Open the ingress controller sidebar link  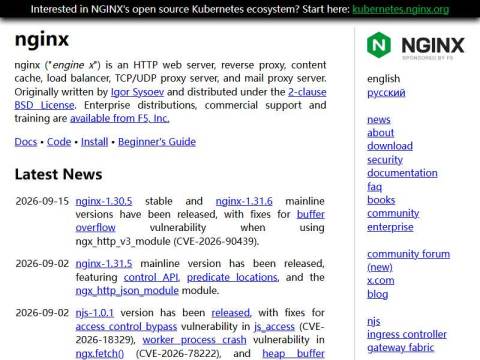(407, 334)
